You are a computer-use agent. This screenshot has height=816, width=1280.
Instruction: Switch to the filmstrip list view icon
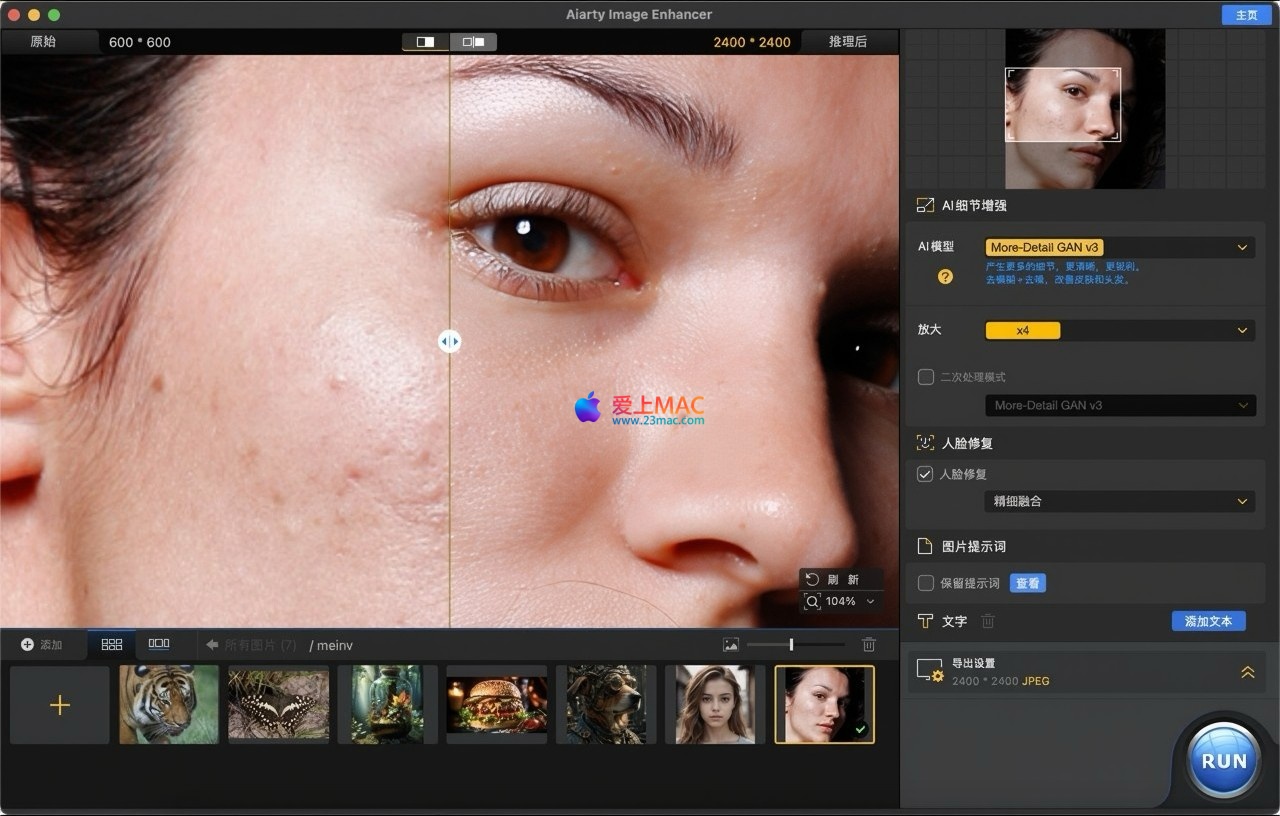159,644
